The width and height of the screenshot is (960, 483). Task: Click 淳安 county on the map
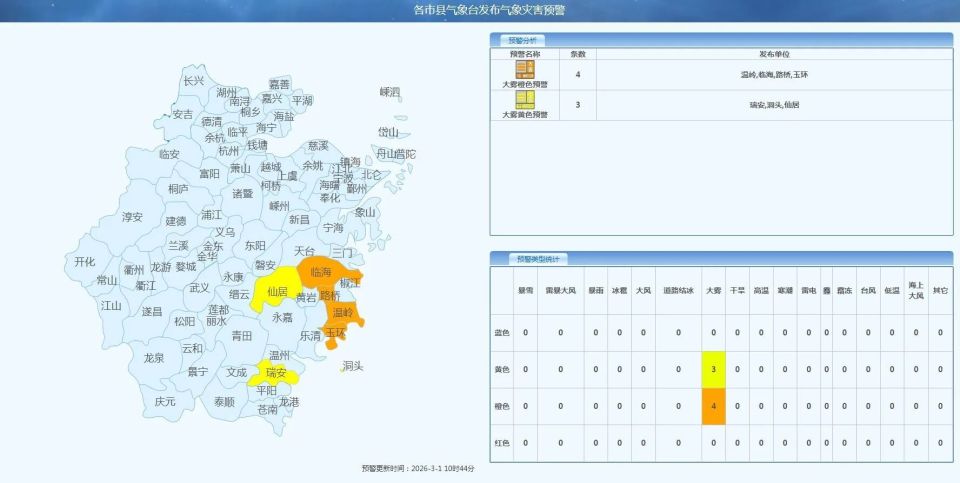(x=132, y=217)
